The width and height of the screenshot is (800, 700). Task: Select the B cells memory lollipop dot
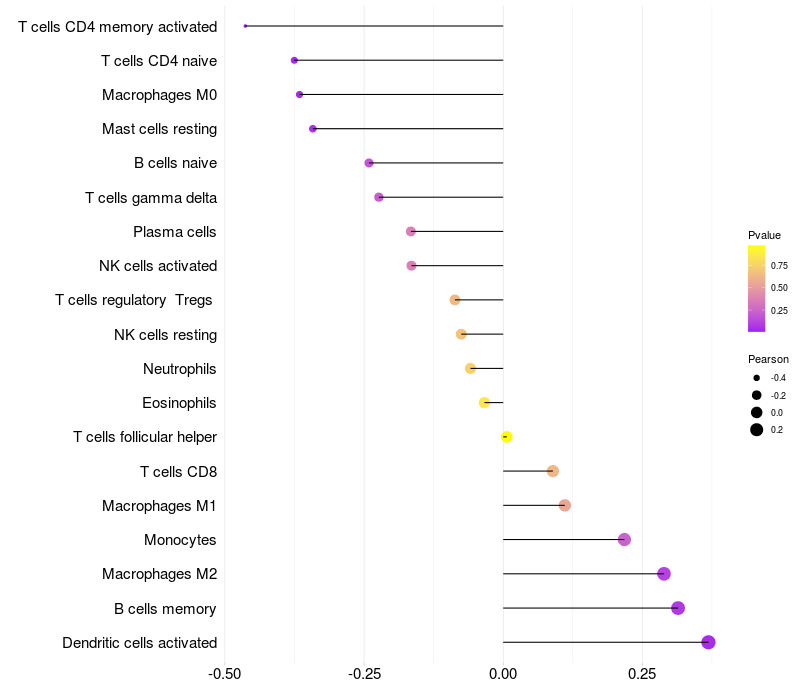point(678,608)
